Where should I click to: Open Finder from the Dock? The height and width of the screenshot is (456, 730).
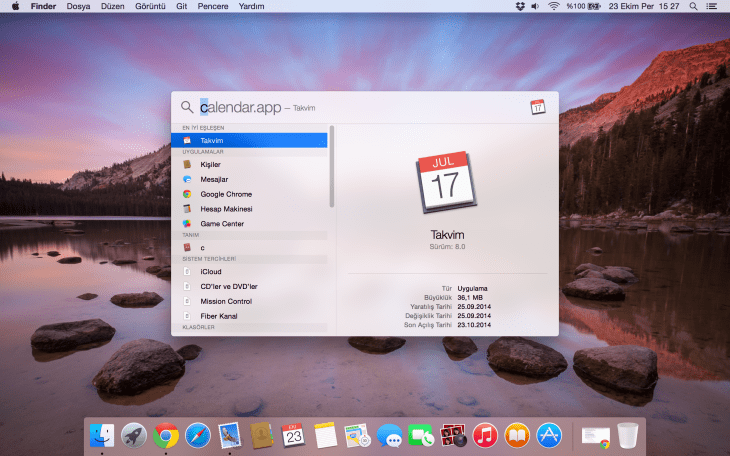pyautogui.click(x=101, y=436)
